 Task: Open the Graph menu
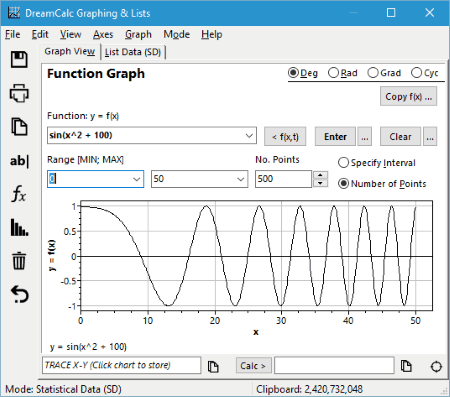pos(138,34)
